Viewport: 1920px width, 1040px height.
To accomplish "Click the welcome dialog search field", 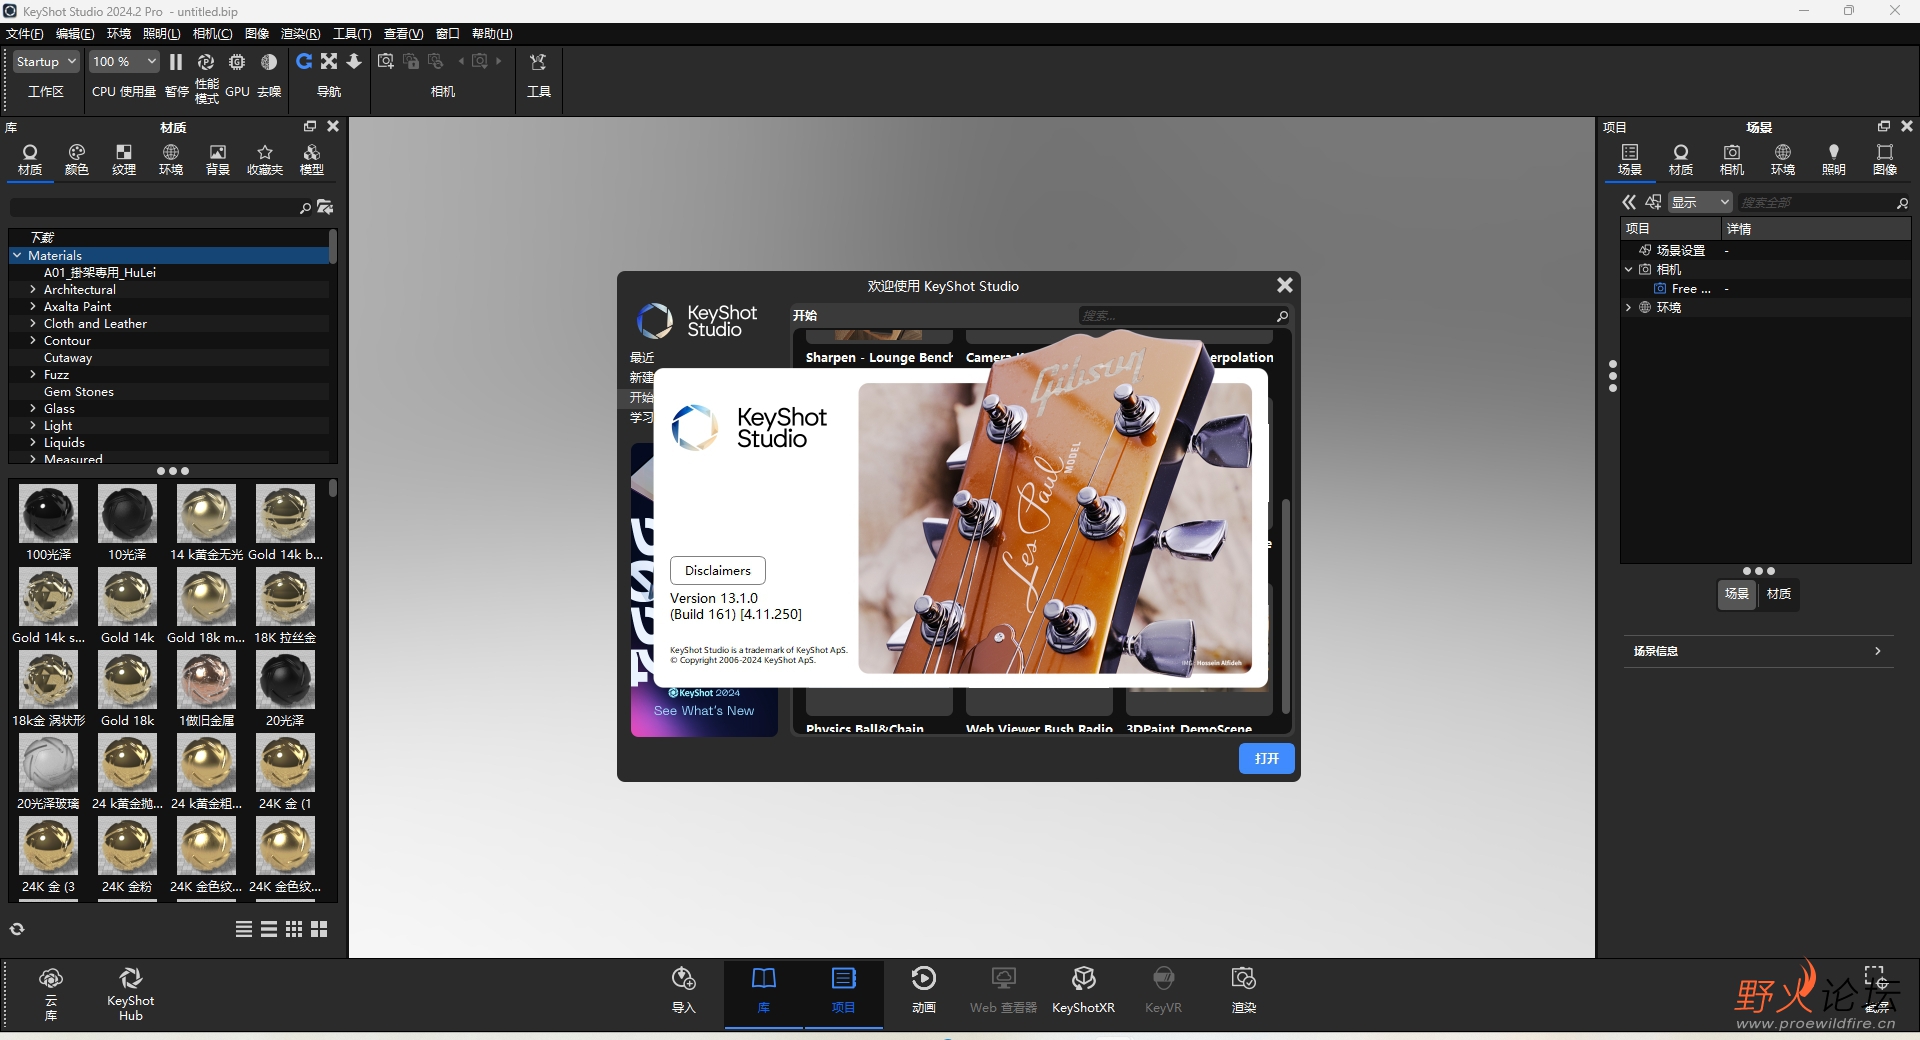I will [1176, 316].
